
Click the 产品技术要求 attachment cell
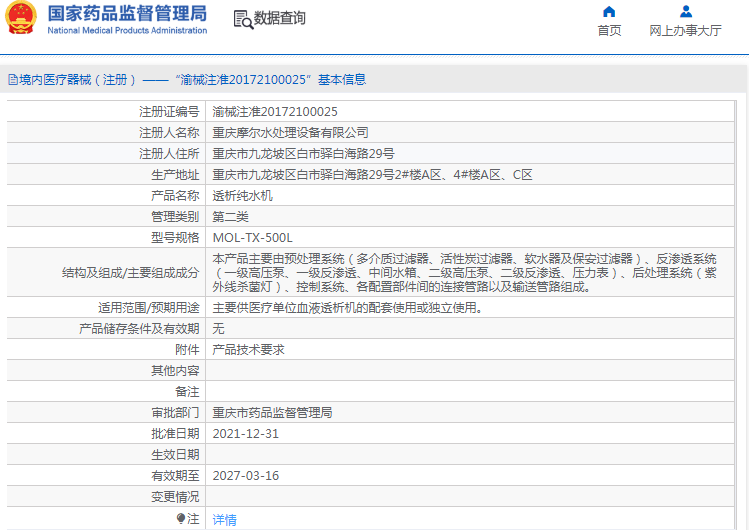[249, 349]
